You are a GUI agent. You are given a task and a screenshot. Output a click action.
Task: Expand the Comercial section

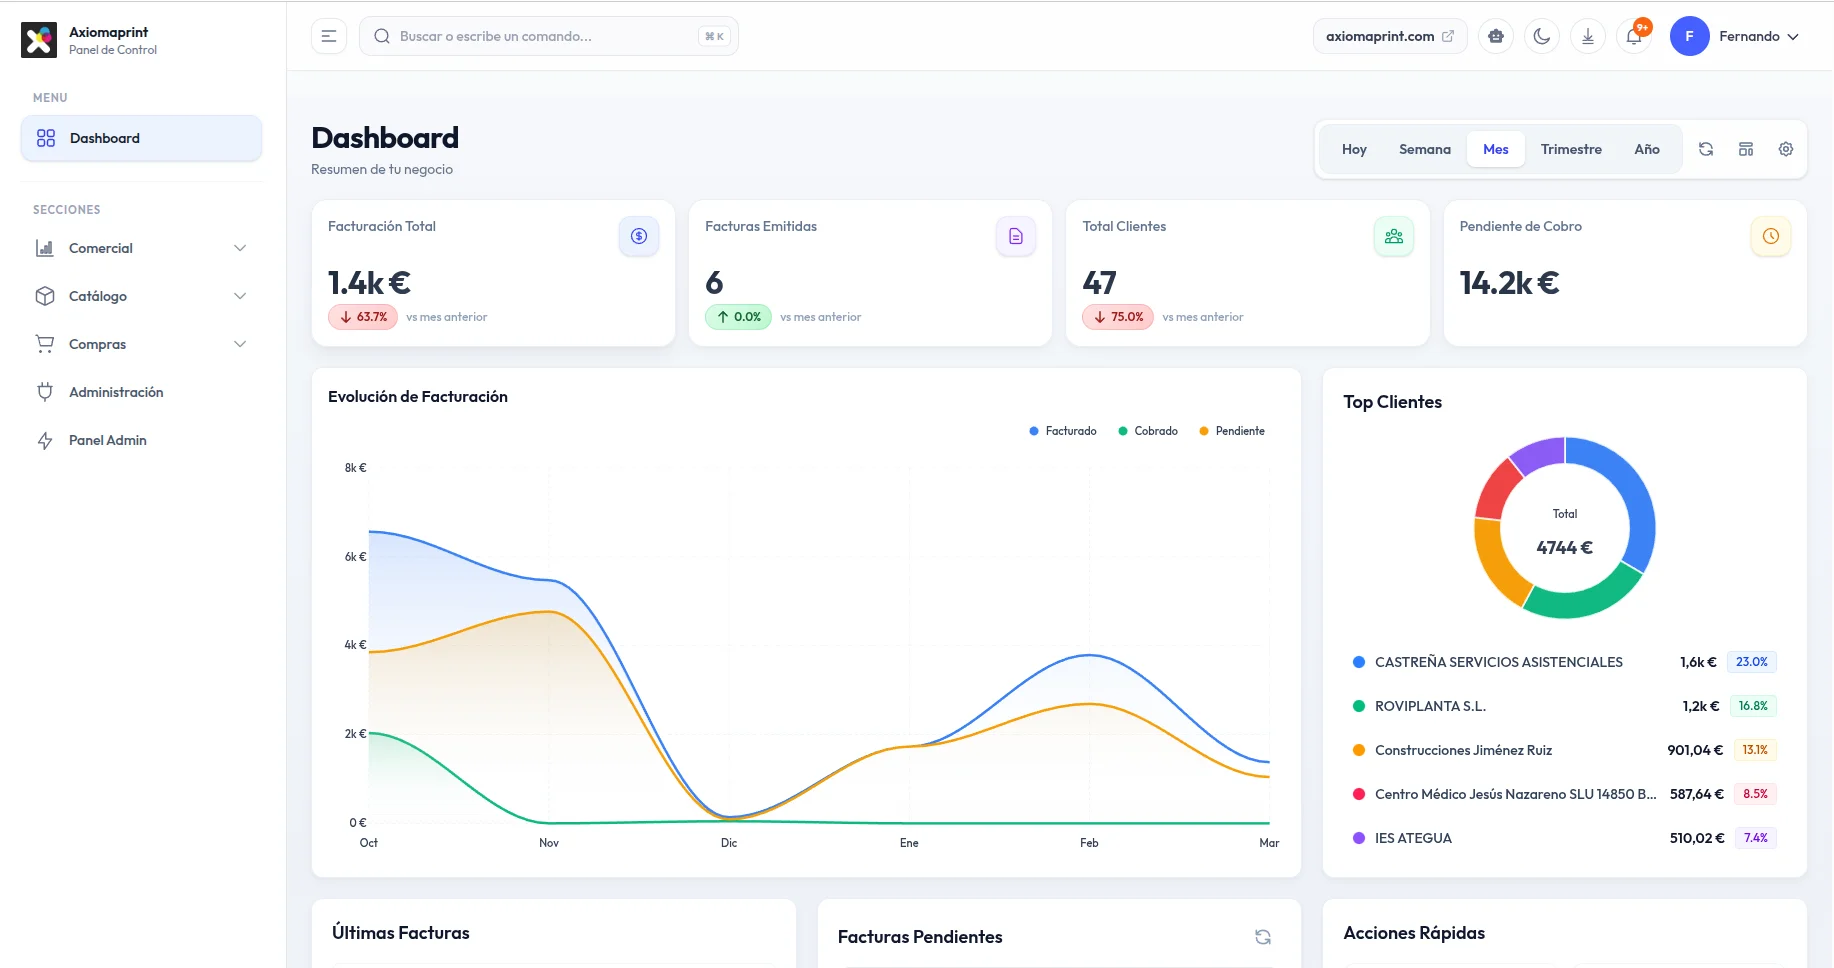pos(140,247)
